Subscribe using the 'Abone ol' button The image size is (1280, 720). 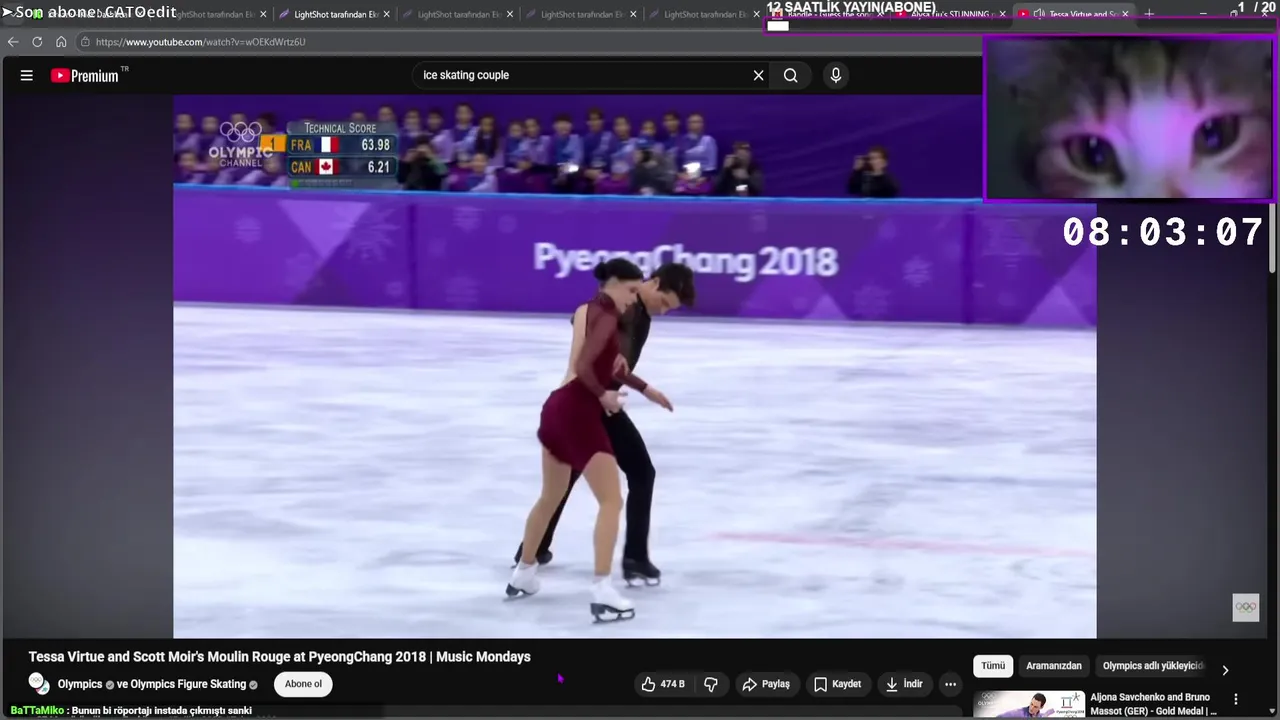tap(303, 684)
